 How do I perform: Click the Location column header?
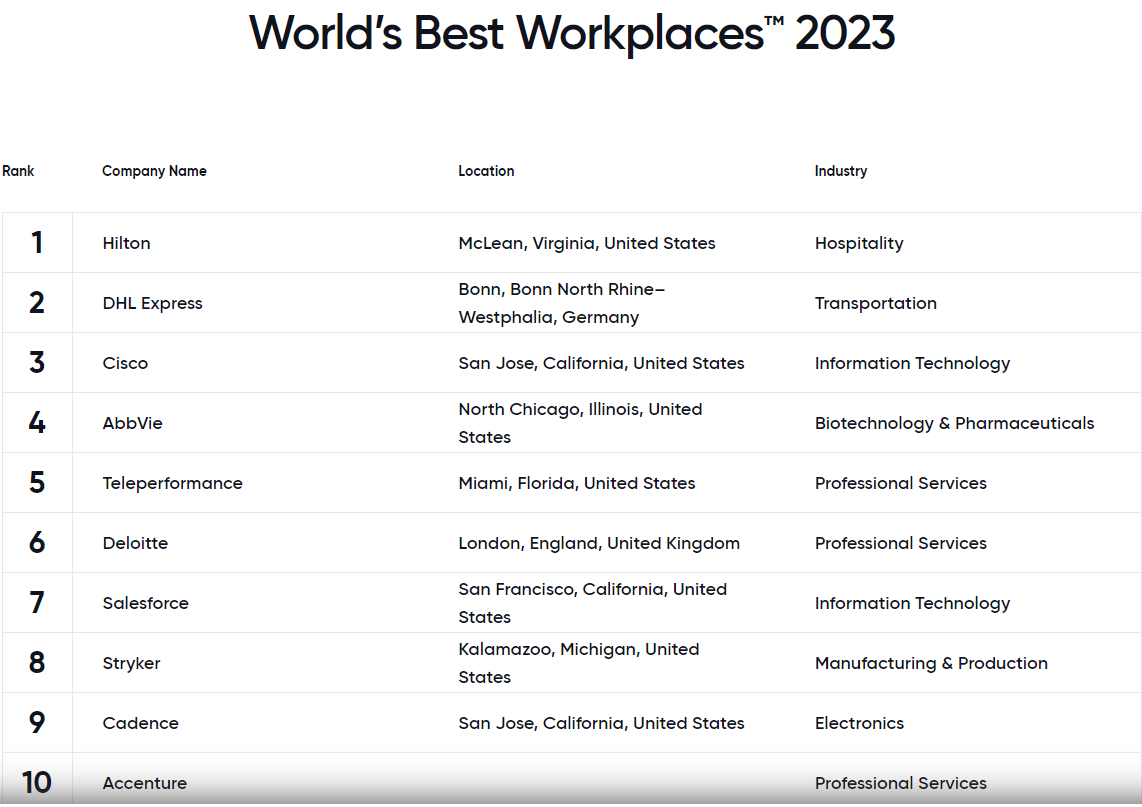pyautogui.click(x=487, y=171)
